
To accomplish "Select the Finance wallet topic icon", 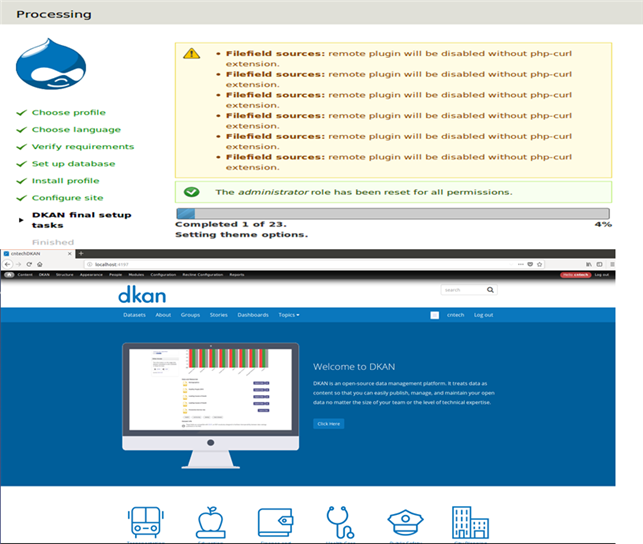I will (275, 522).
